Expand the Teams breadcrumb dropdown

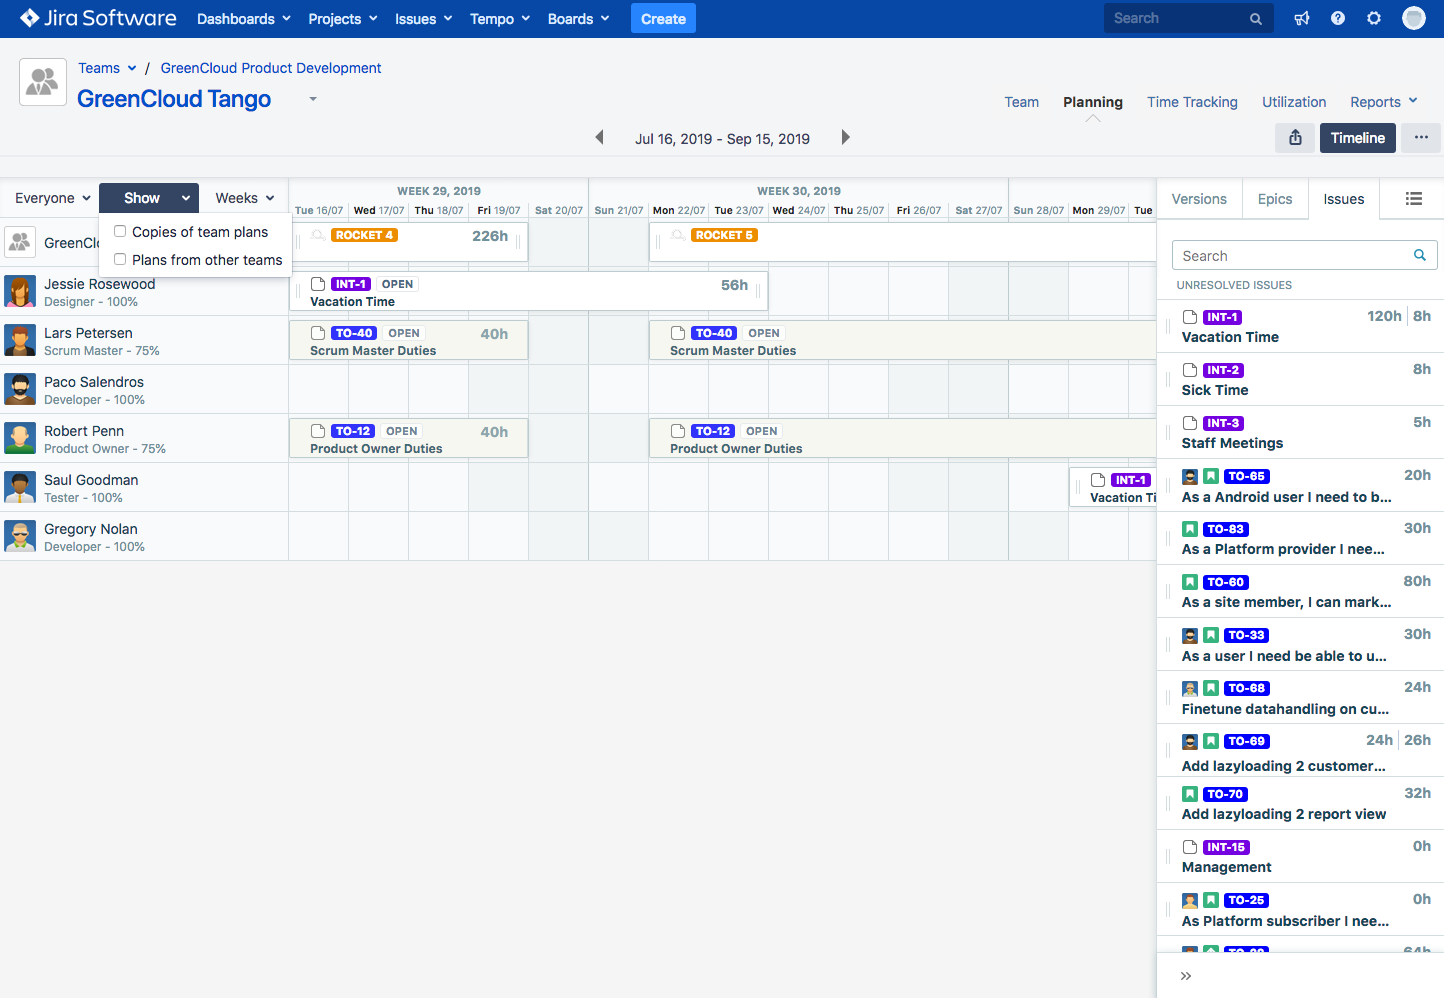107,68
